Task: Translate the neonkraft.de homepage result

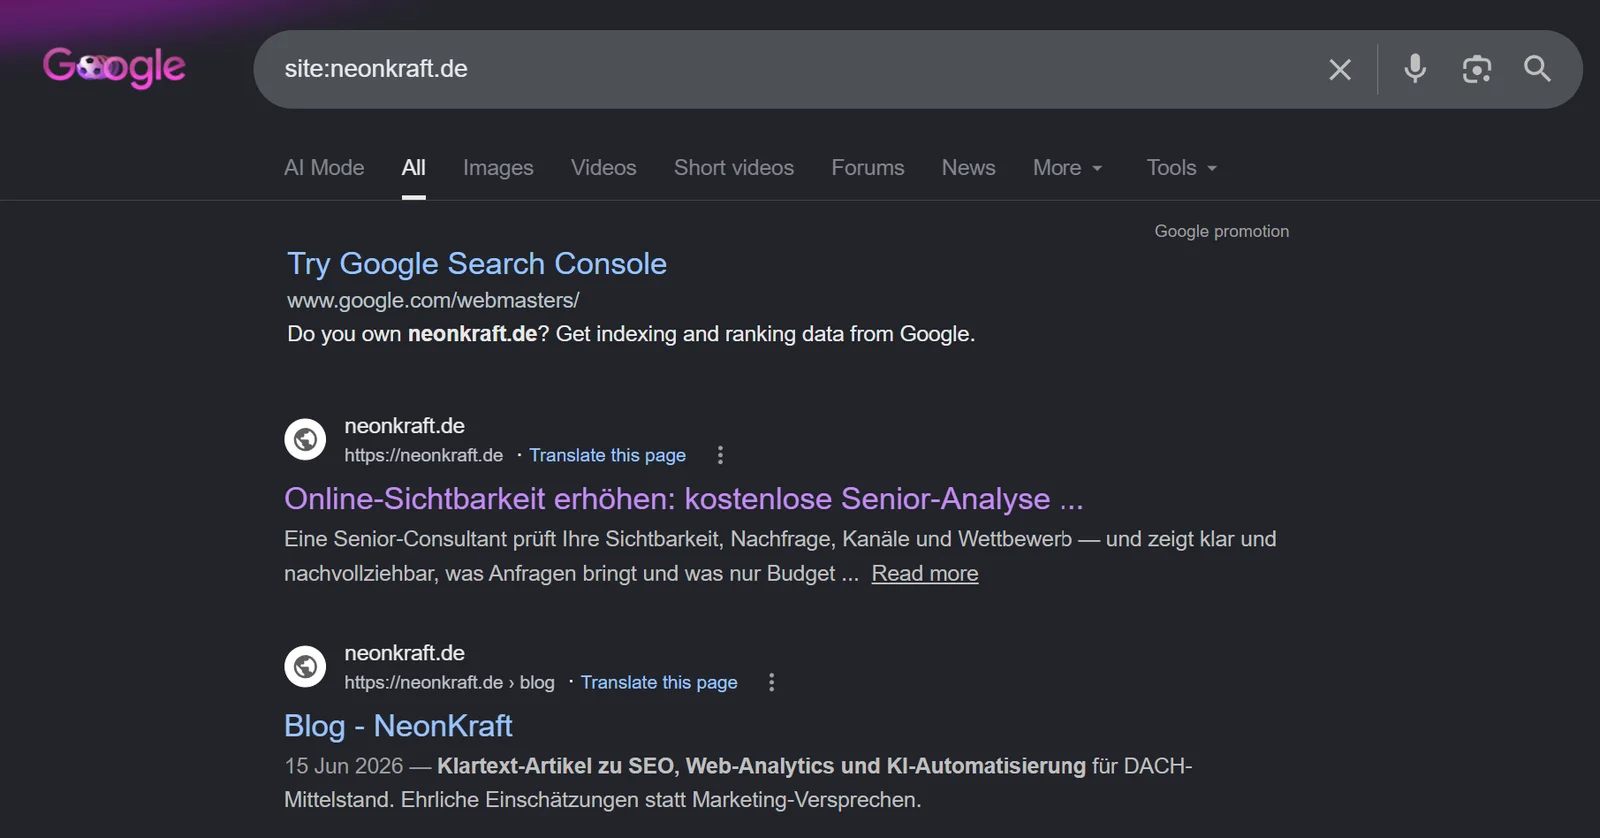Action: tap(607, 455)
